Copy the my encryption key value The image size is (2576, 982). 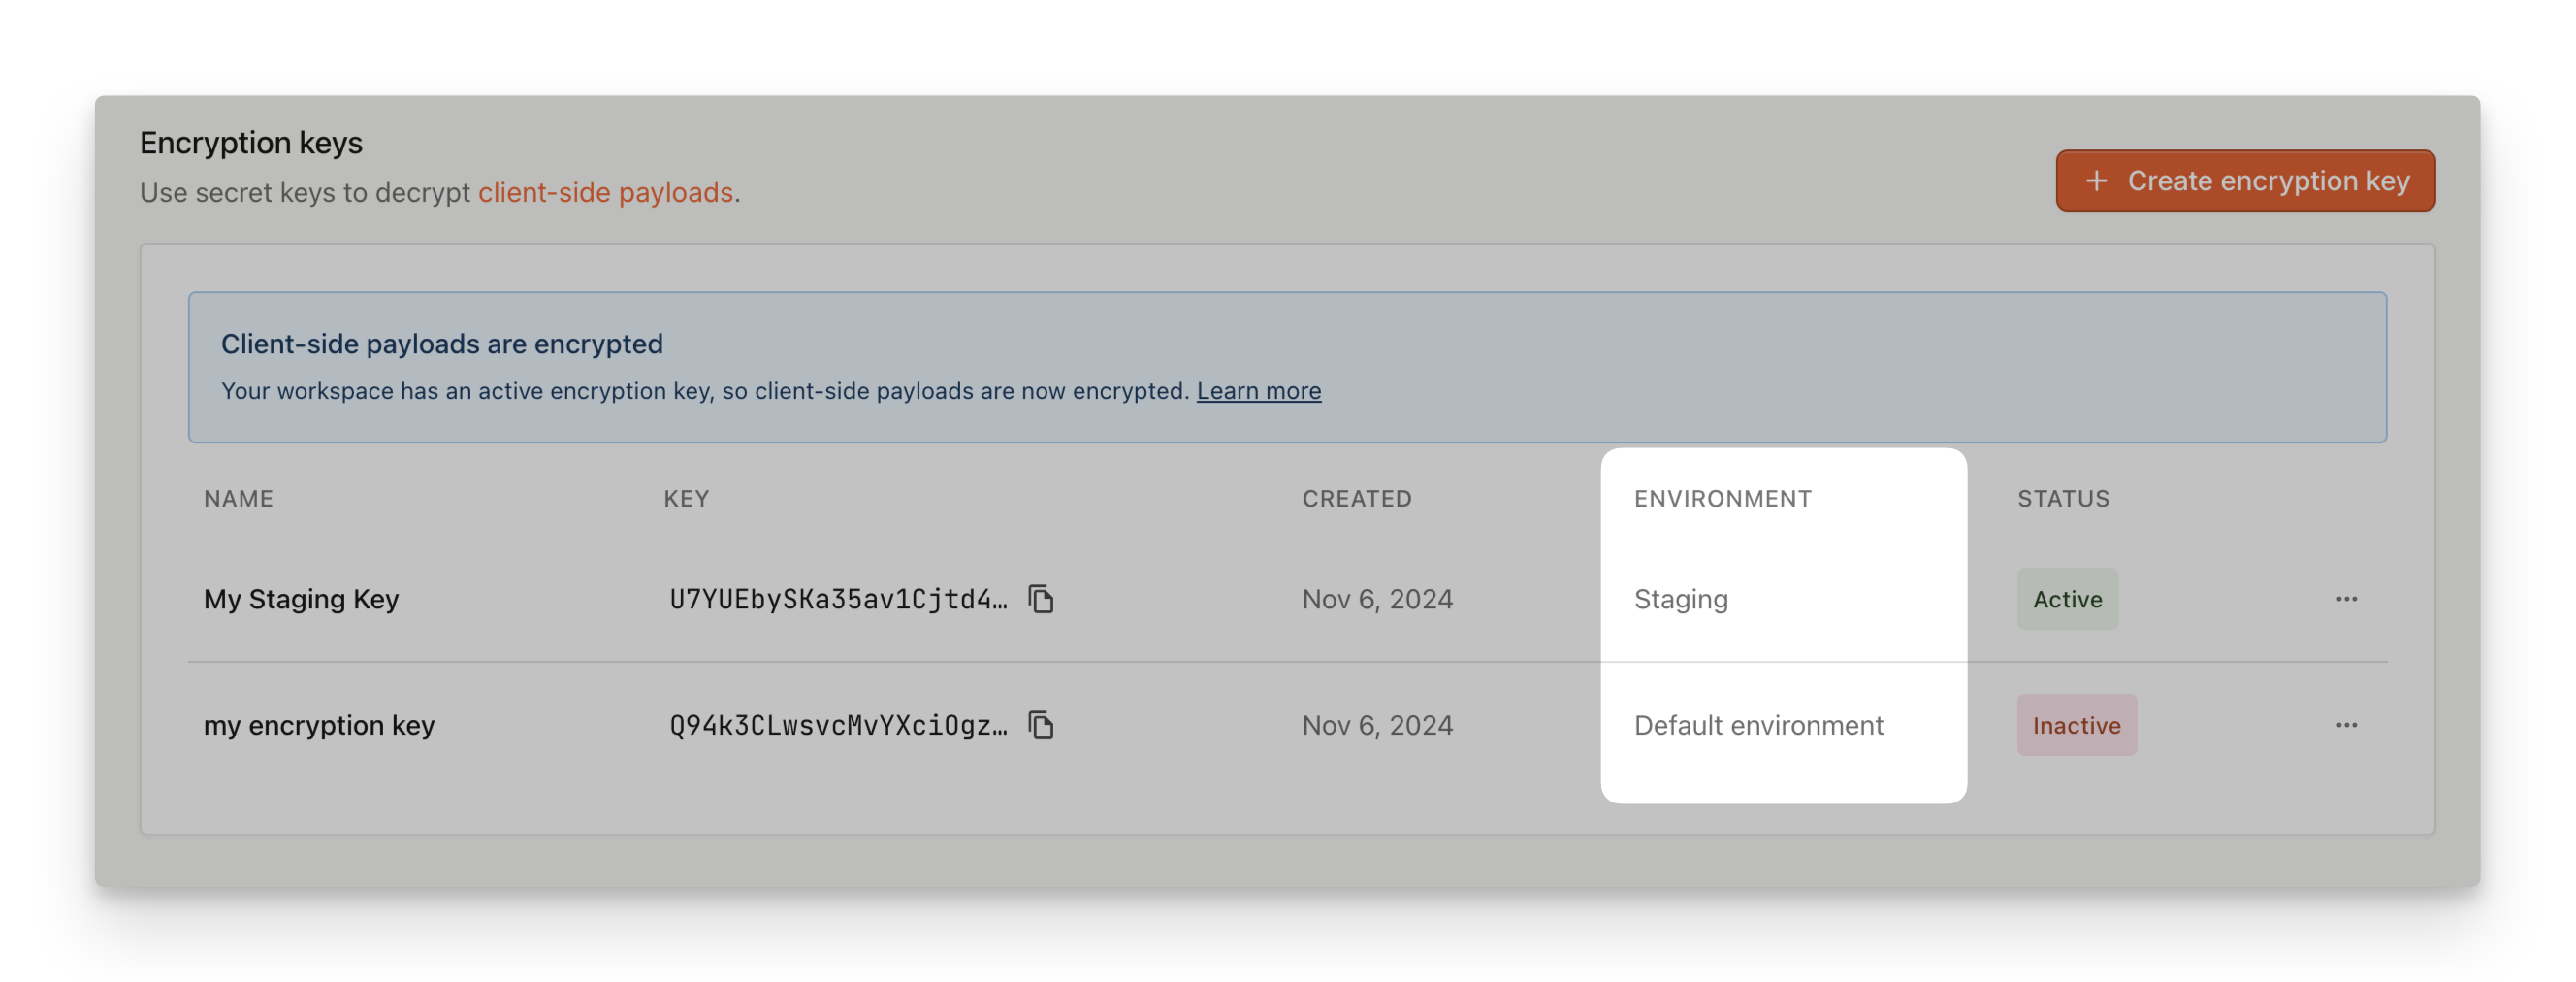click(x=1041, y=725)
